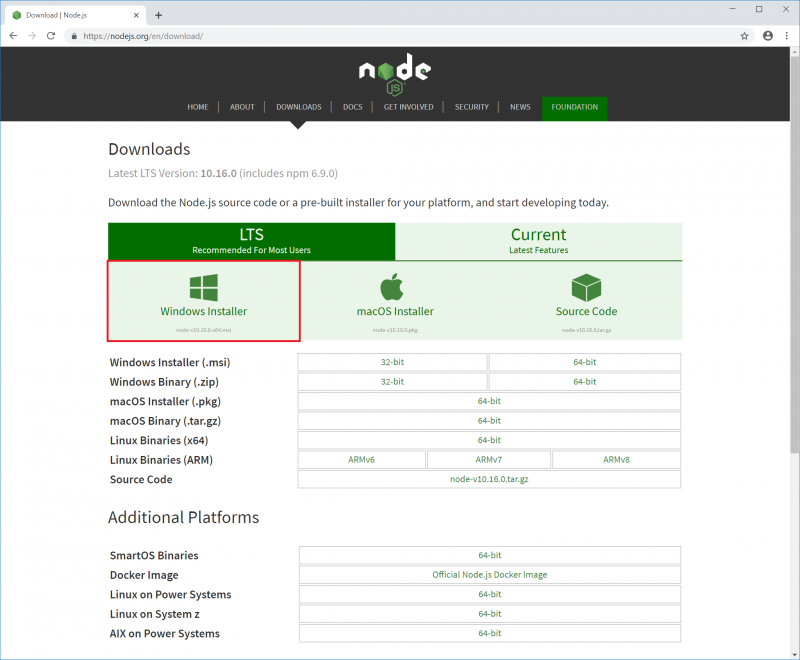Download 32-bit Windows Binary (.zip)
Image resolution: width=800 pixels, height=660 pixels.
pos(392,382)
